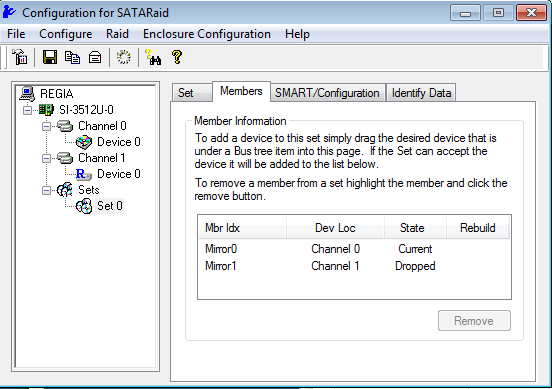The height and width of the screenshot is (389, 552).
Task: Click the Set 0 disks icon
Action: pyautogui.click(x=84, y=206)
